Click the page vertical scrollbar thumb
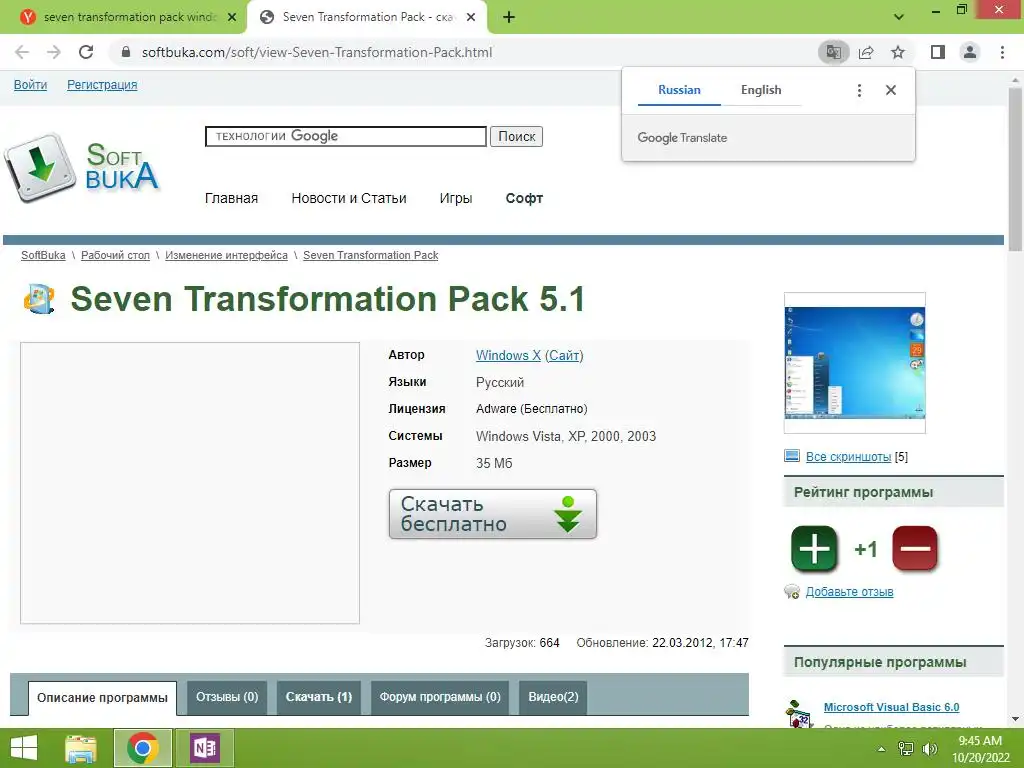Image resolution: width=1024 pixels, height=768 pixels. coord(1015,168)
